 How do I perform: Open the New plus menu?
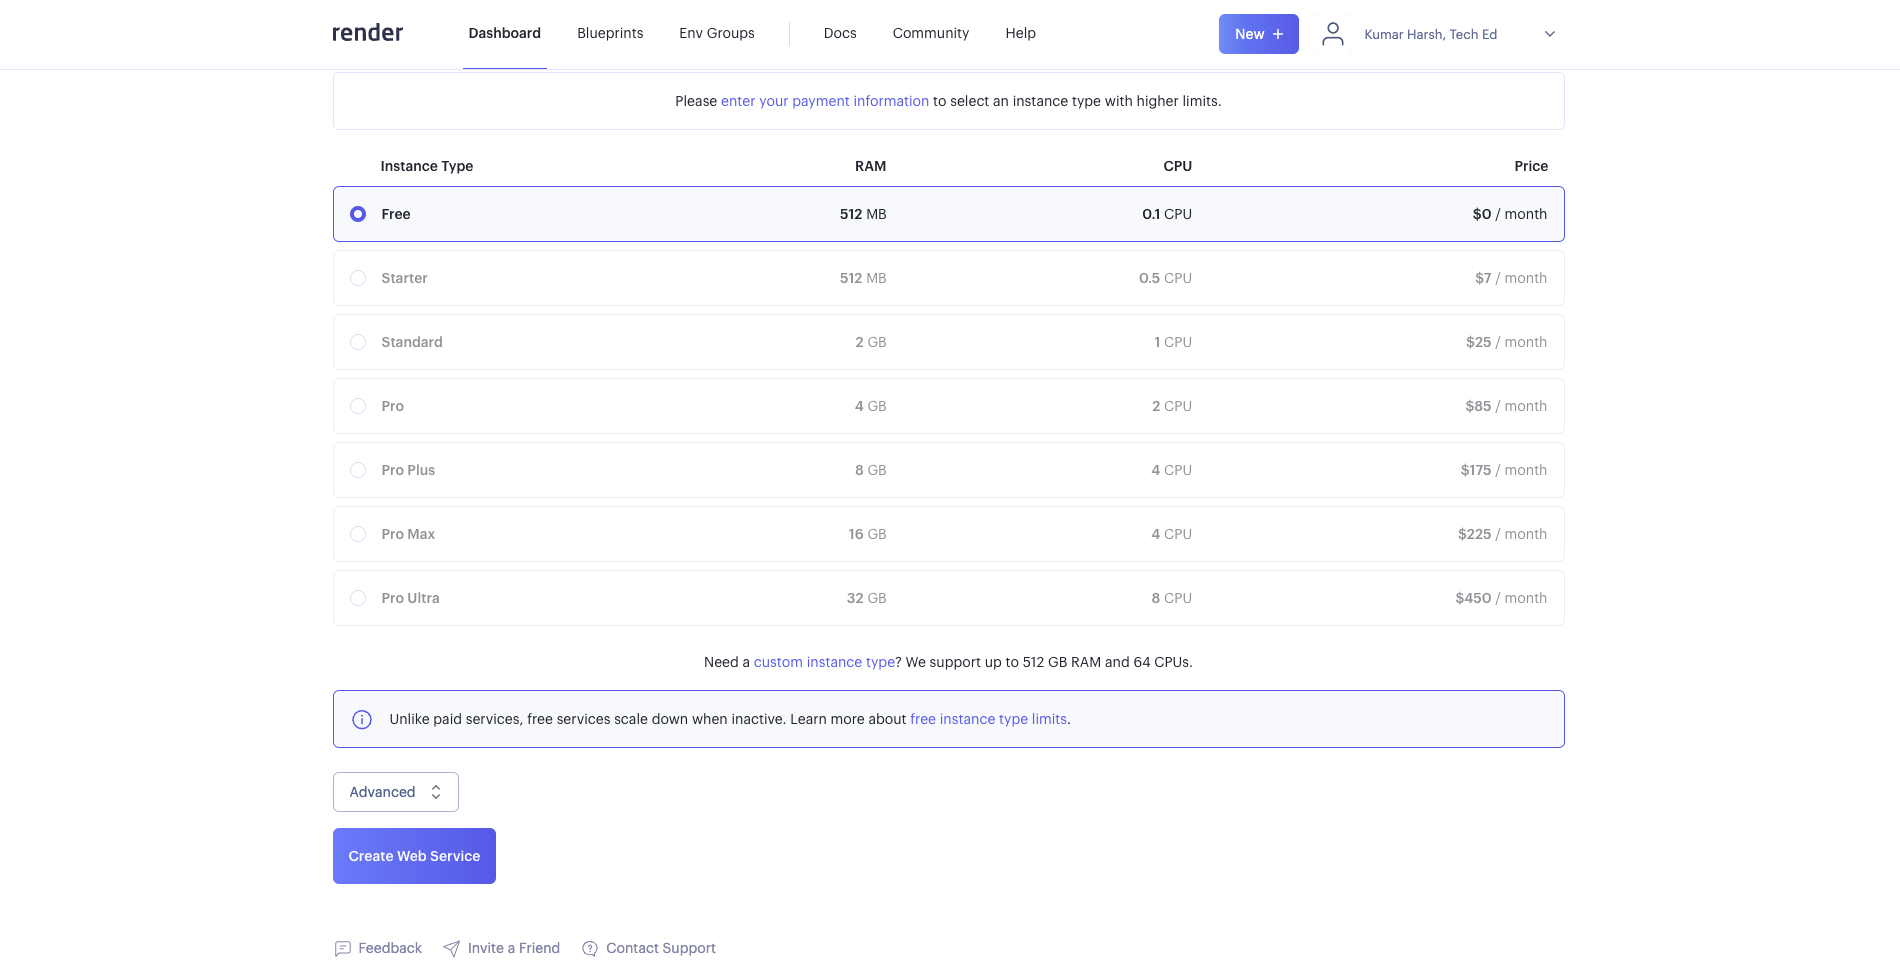tap(1258, 34)
